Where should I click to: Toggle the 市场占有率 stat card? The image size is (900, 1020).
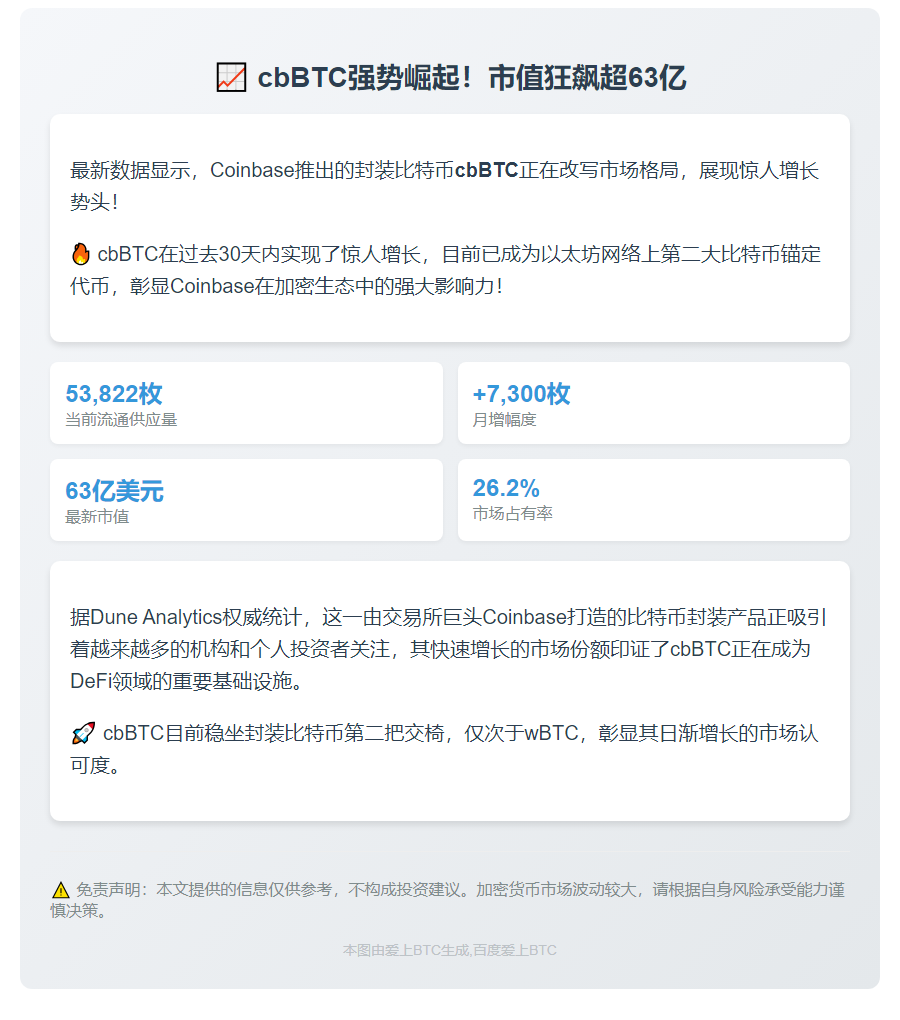point(654,500)
